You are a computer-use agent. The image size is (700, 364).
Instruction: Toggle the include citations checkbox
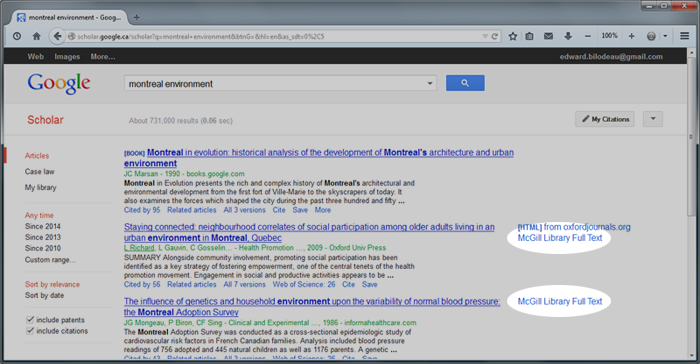[30, 331]
